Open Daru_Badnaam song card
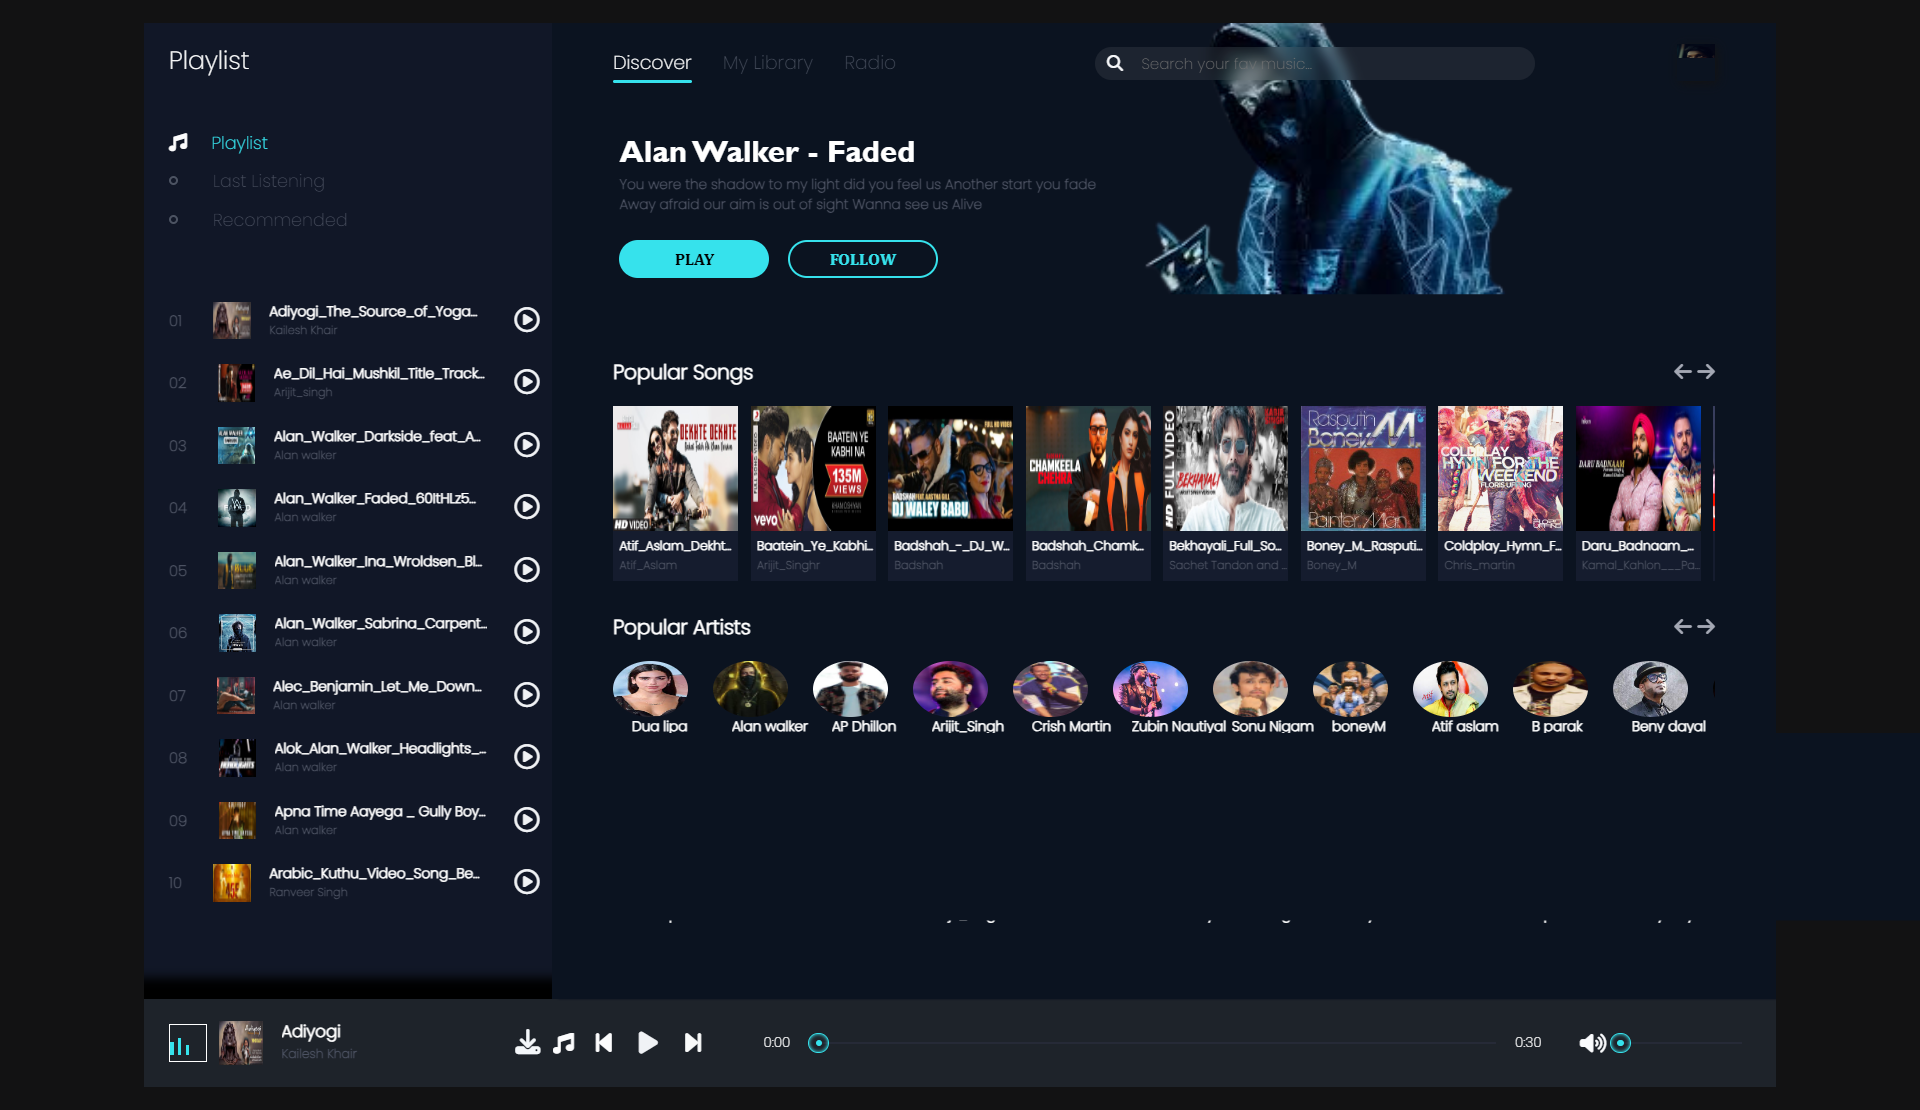 1638,492
